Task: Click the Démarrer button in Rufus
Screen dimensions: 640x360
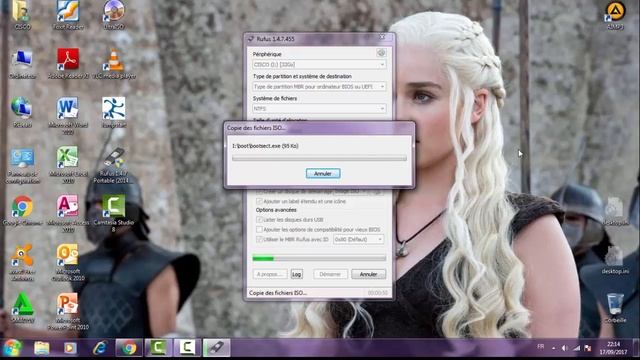Action: [330, 274]
